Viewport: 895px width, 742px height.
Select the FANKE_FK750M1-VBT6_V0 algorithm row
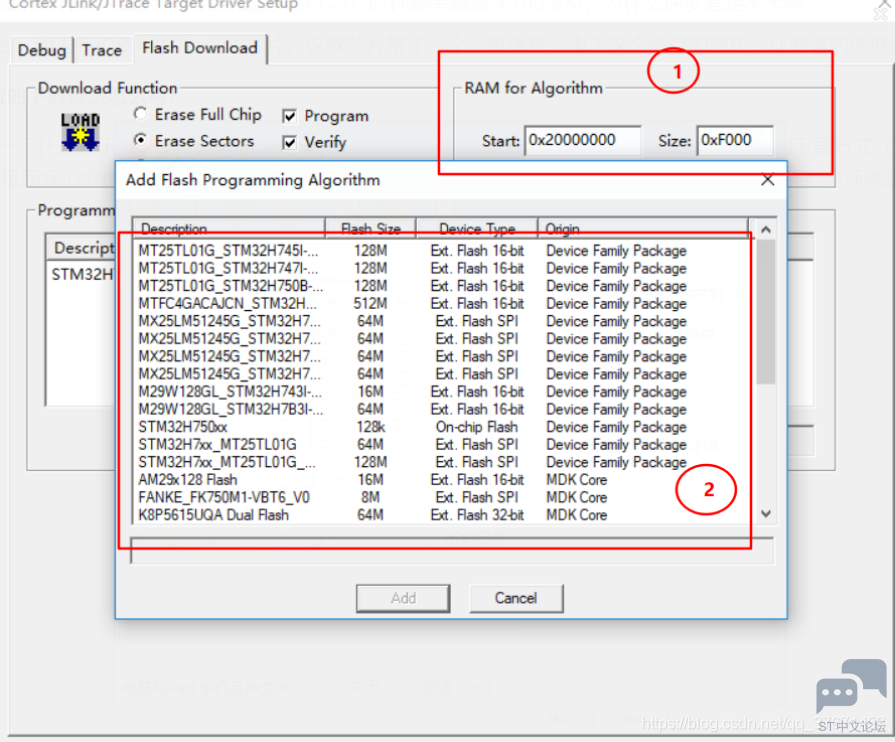click(442, 498)
